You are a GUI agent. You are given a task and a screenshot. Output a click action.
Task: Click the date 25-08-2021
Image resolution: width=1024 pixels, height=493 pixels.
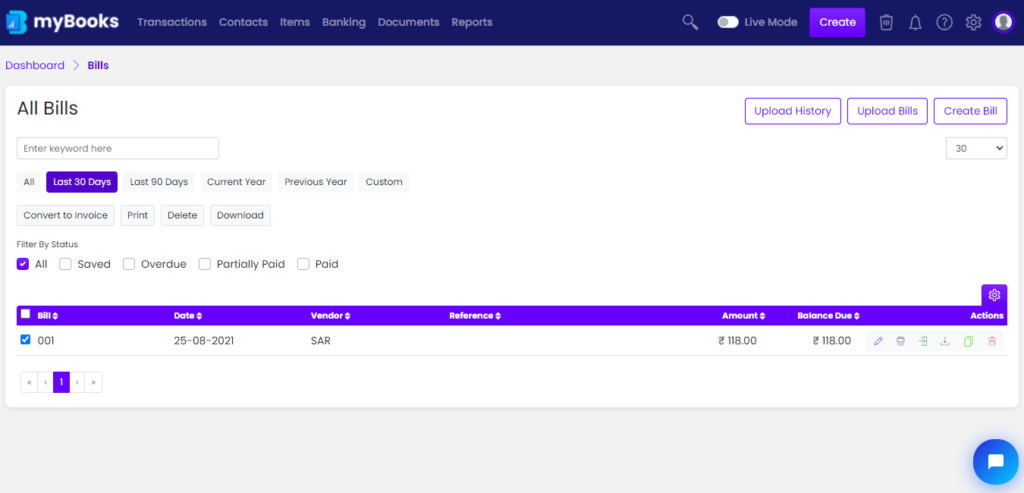[204, 341]
